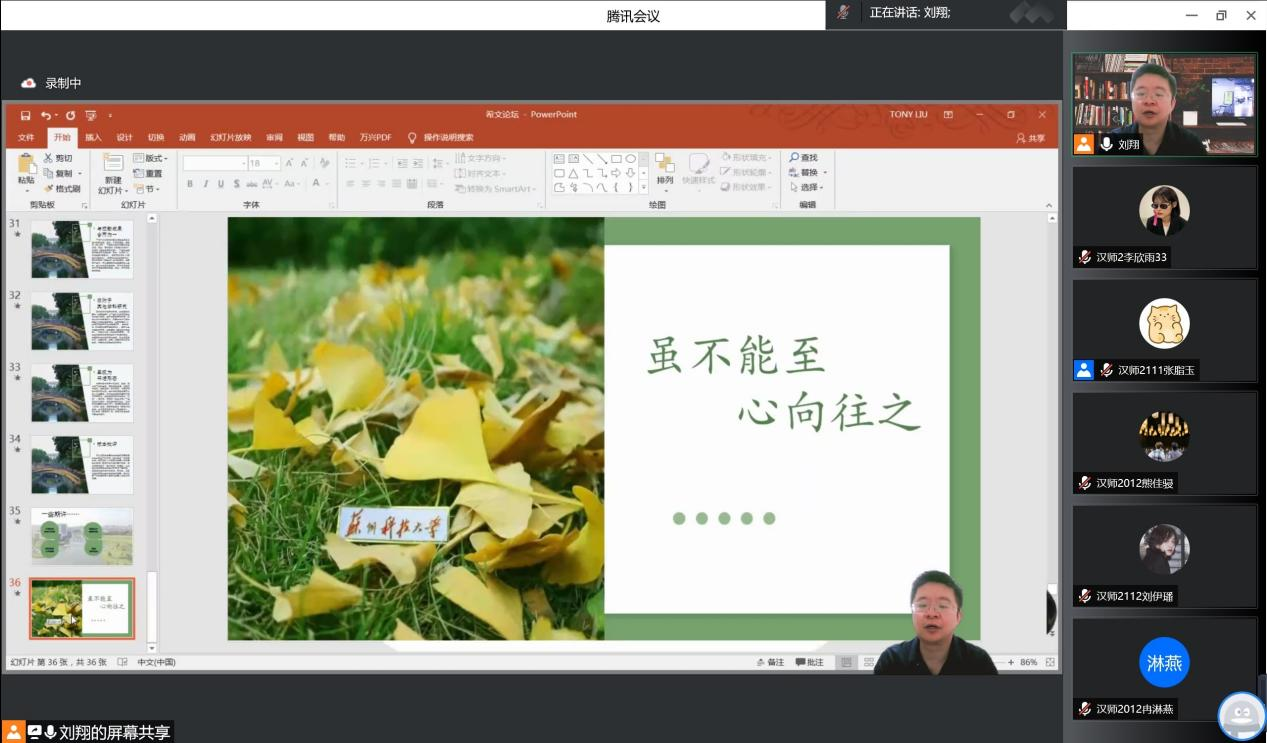Cut selection with 剪切
This screenshot has width=1267, height=743.
[x=58, y=158]
